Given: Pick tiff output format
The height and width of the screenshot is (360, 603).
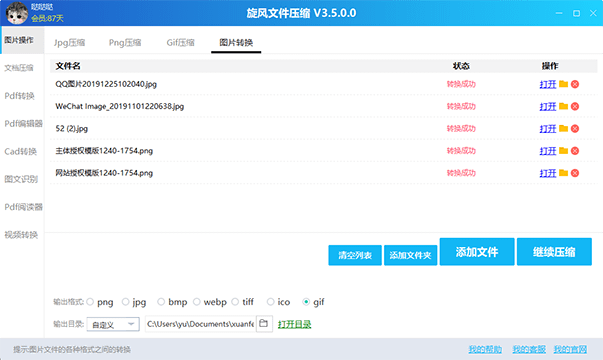Looking at the screenshot, I should 235,302.
